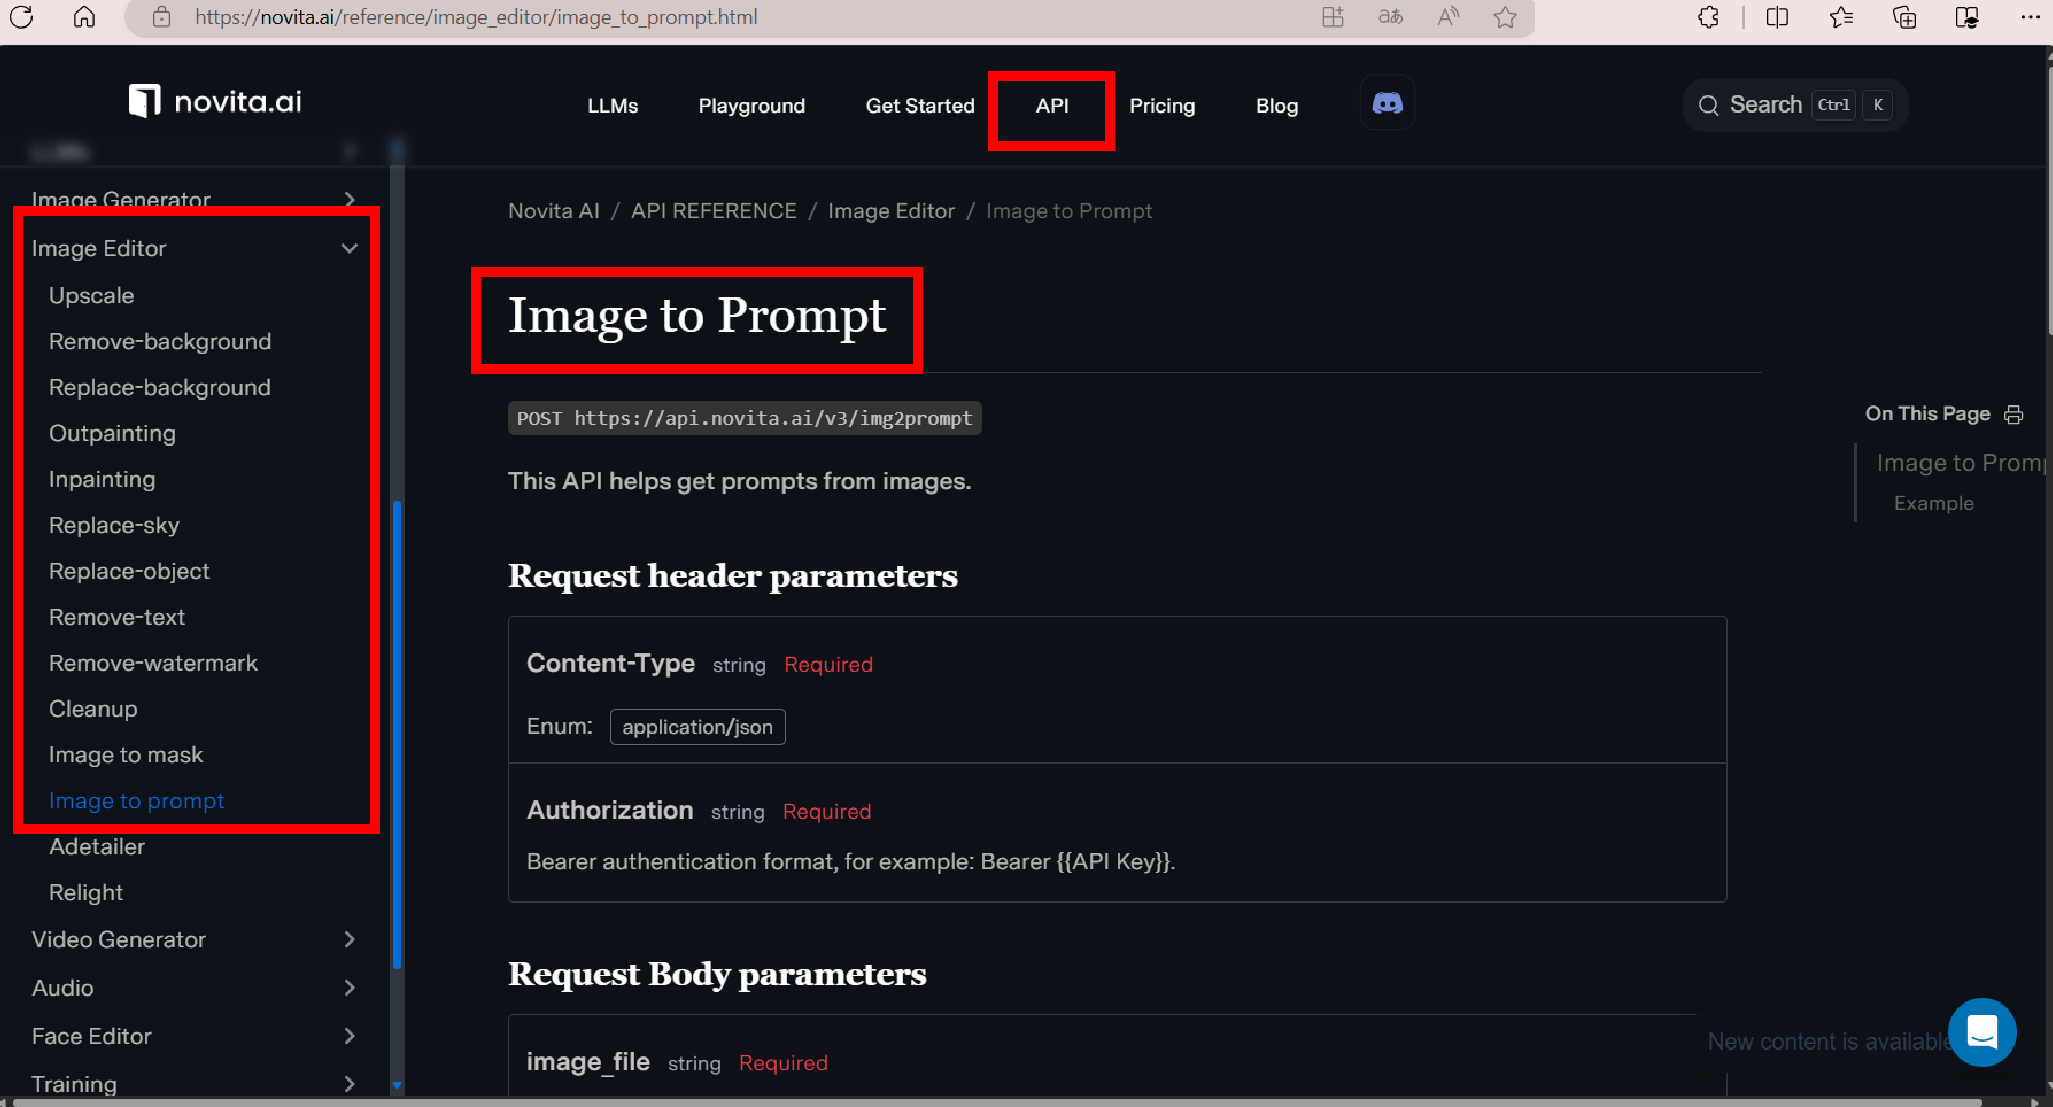This screenshot has width=2053, height=1107.
Task: Expand the Audio sidebar section
Action: [349, 988]
